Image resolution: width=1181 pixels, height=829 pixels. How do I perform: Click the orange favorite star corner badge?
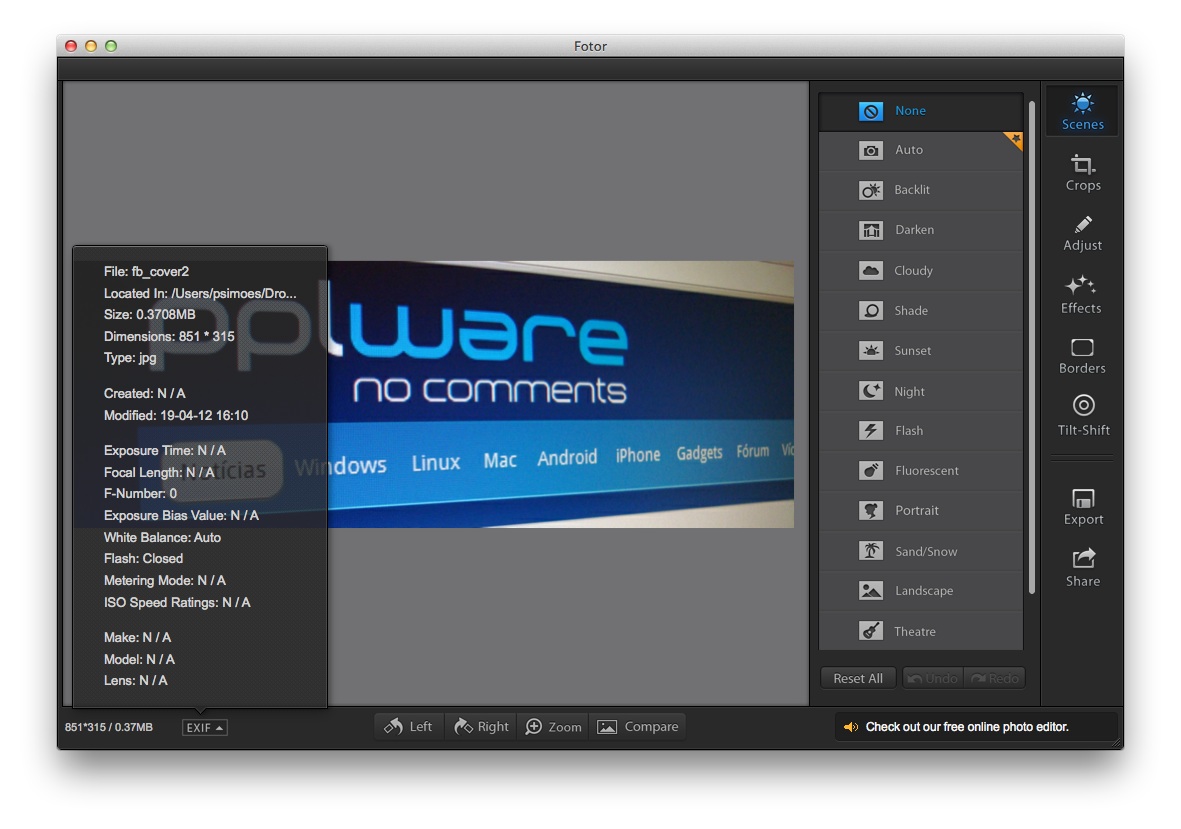click(1014, 140)
